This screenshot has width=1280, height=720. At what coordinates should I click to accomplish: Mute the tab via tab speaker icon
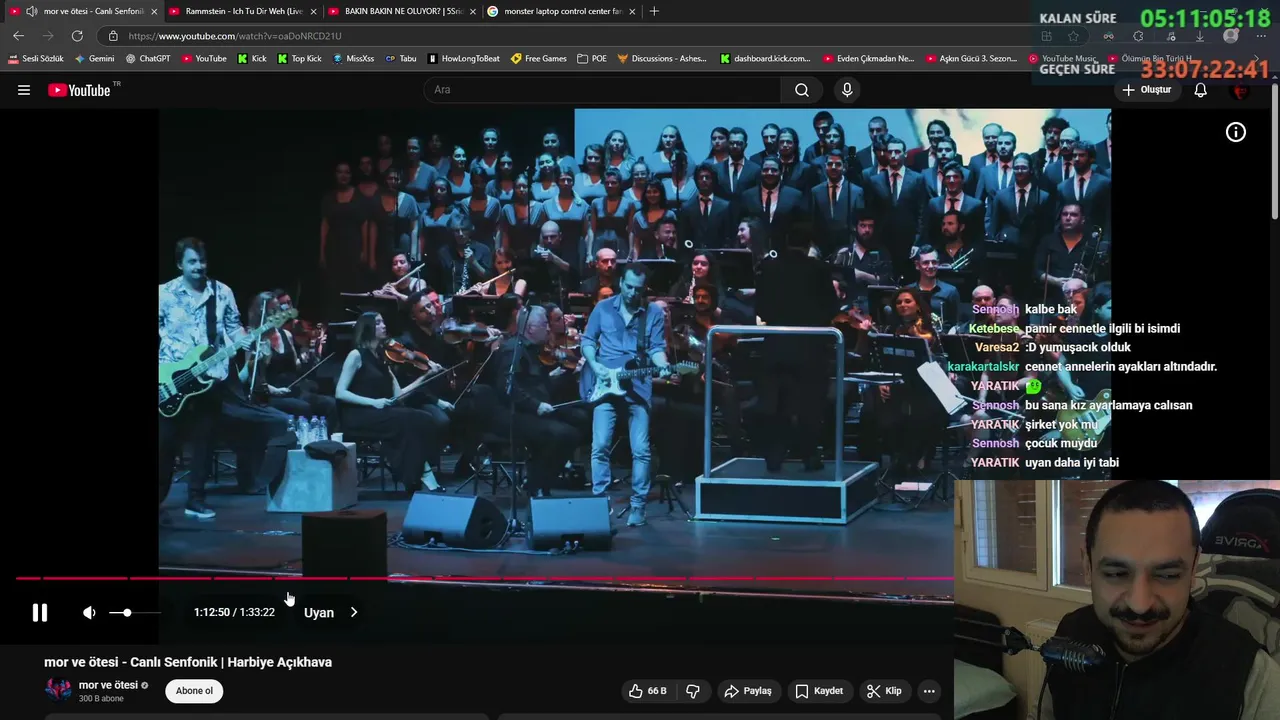pyautogui.click(x=31, y=11)
